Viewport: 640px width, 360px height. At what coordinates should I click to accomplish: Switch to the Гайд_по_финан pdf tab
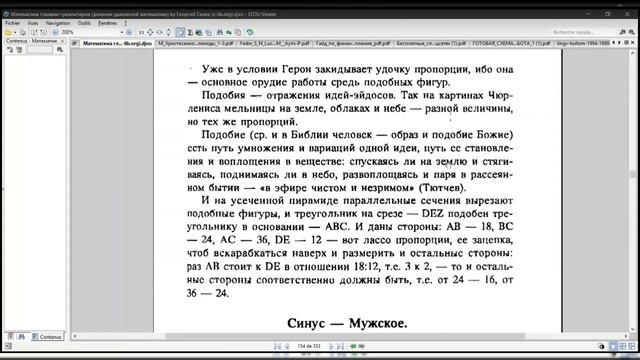point(353,43)
